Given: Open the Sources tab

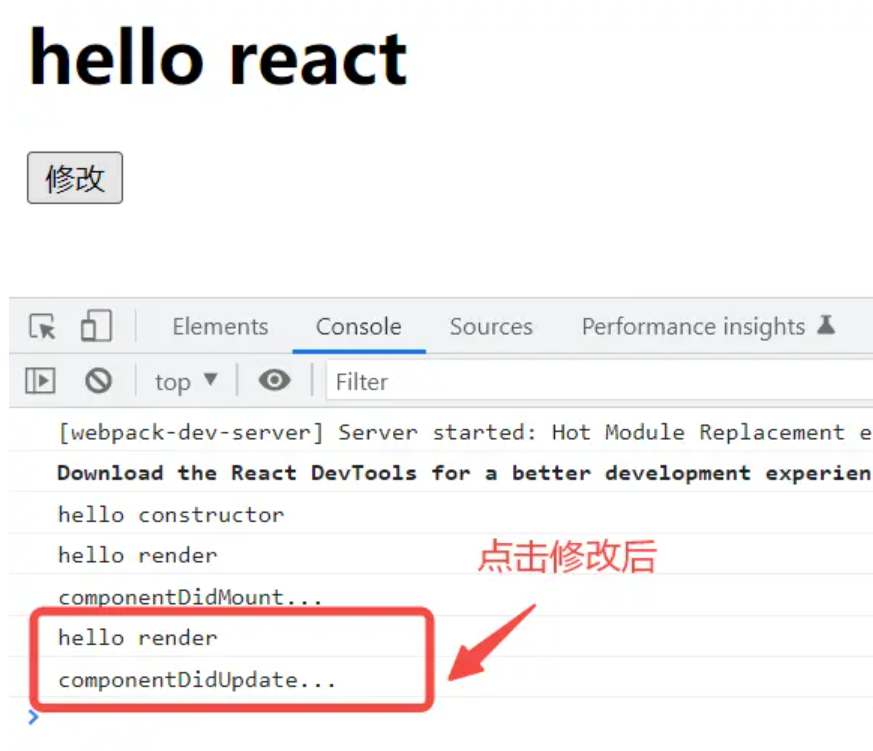Looking at the screenshot, I should (491, 326).
